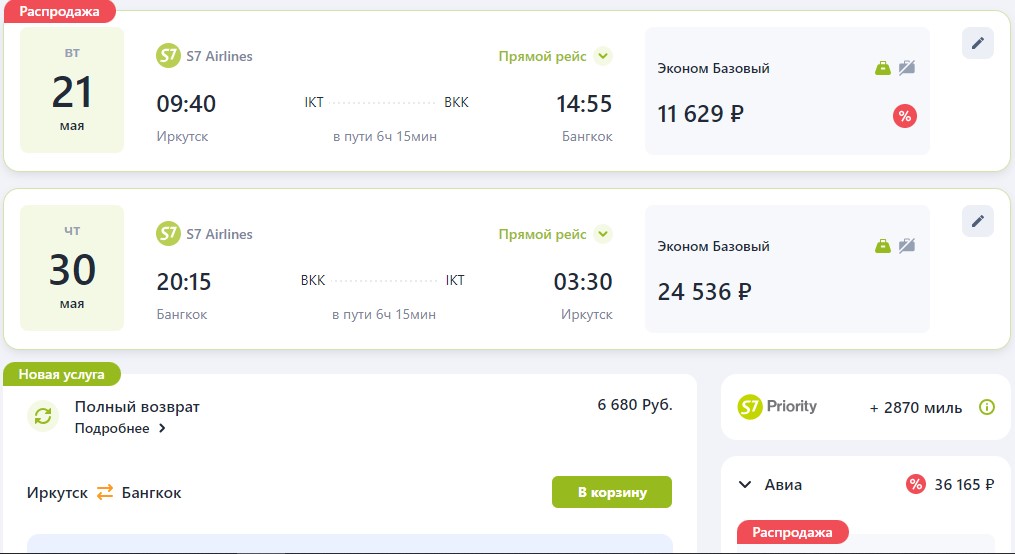Open the info icon next to 2870 миль
Screen dimensions: 1015x554
pyautogui.click(x=987, y=407)
